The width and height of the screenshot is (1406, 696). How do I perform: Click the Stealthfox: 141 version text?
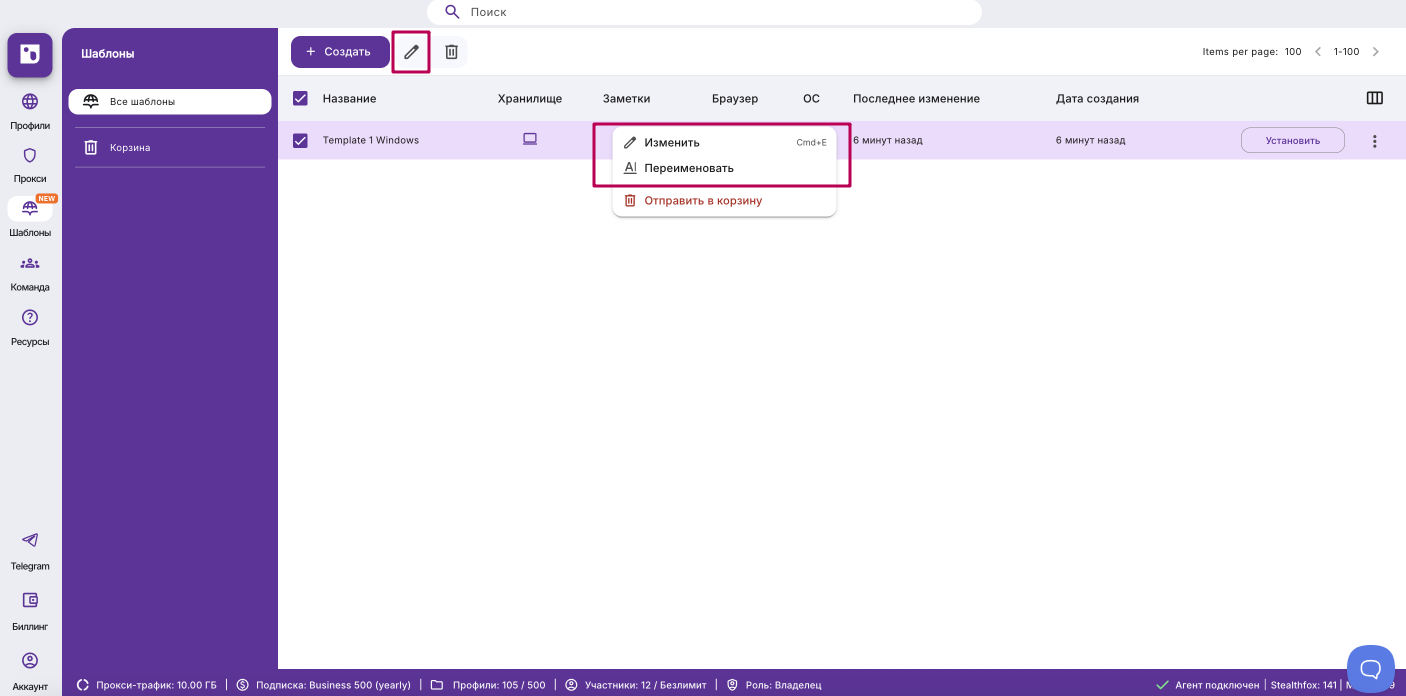[1303, 685]
